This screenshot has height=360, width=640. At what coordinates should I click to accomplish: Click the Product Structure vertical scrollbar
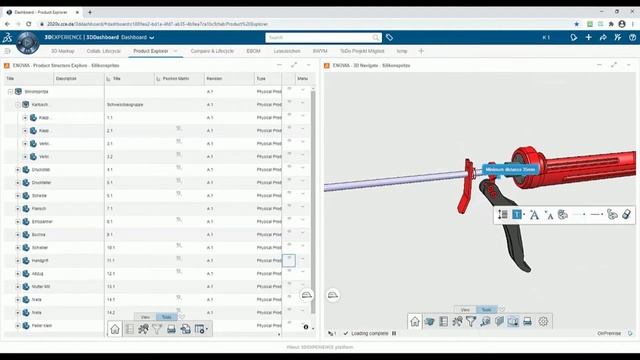pos(313,202)
